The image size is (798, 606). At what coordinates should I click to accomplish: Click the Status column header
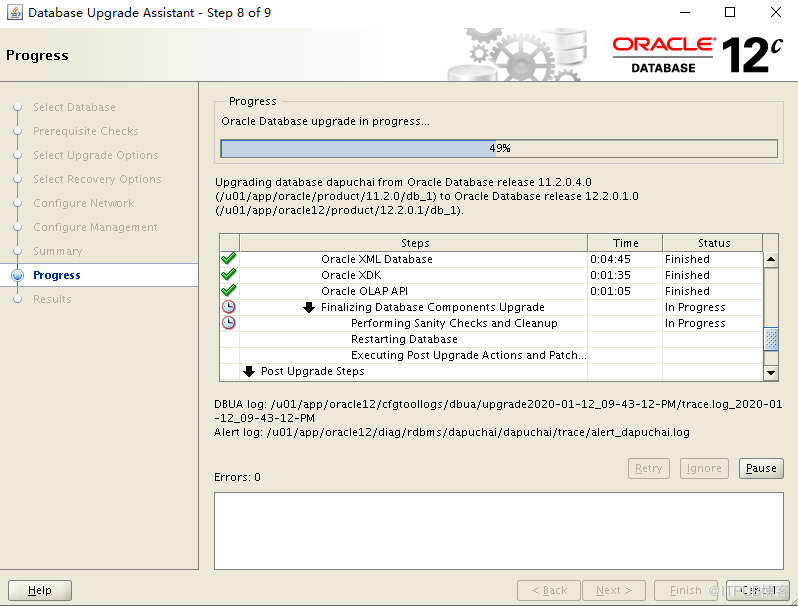712,243
